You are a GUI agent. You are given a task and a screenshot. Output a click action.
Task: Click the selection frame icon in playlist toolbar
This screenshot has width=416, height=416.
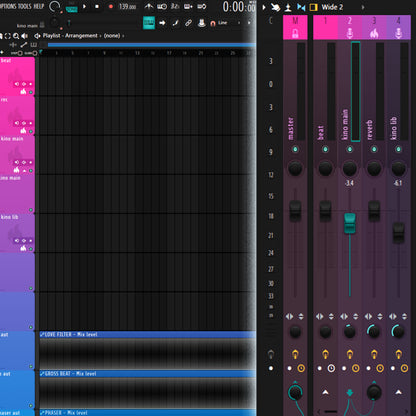click(x=7, y=36)
